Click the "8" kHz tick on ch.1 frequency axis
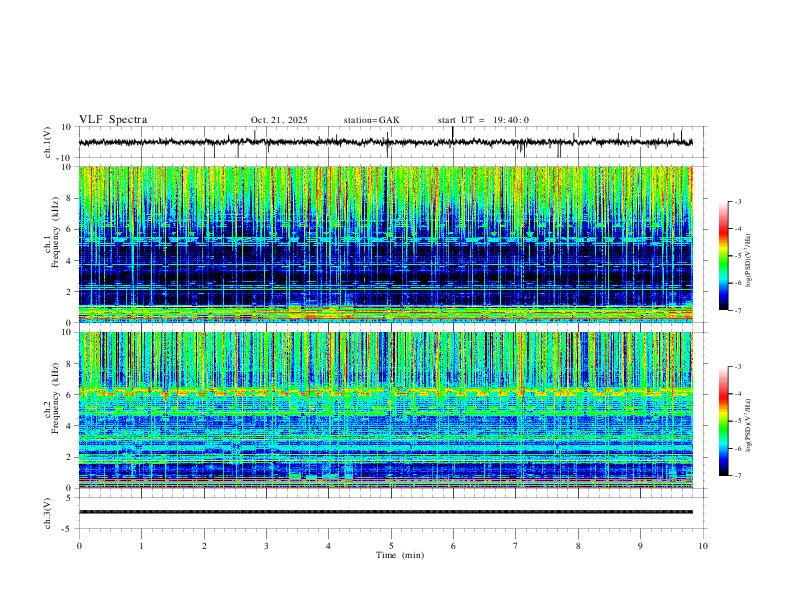The image size is (792, 612). (70, 198)
